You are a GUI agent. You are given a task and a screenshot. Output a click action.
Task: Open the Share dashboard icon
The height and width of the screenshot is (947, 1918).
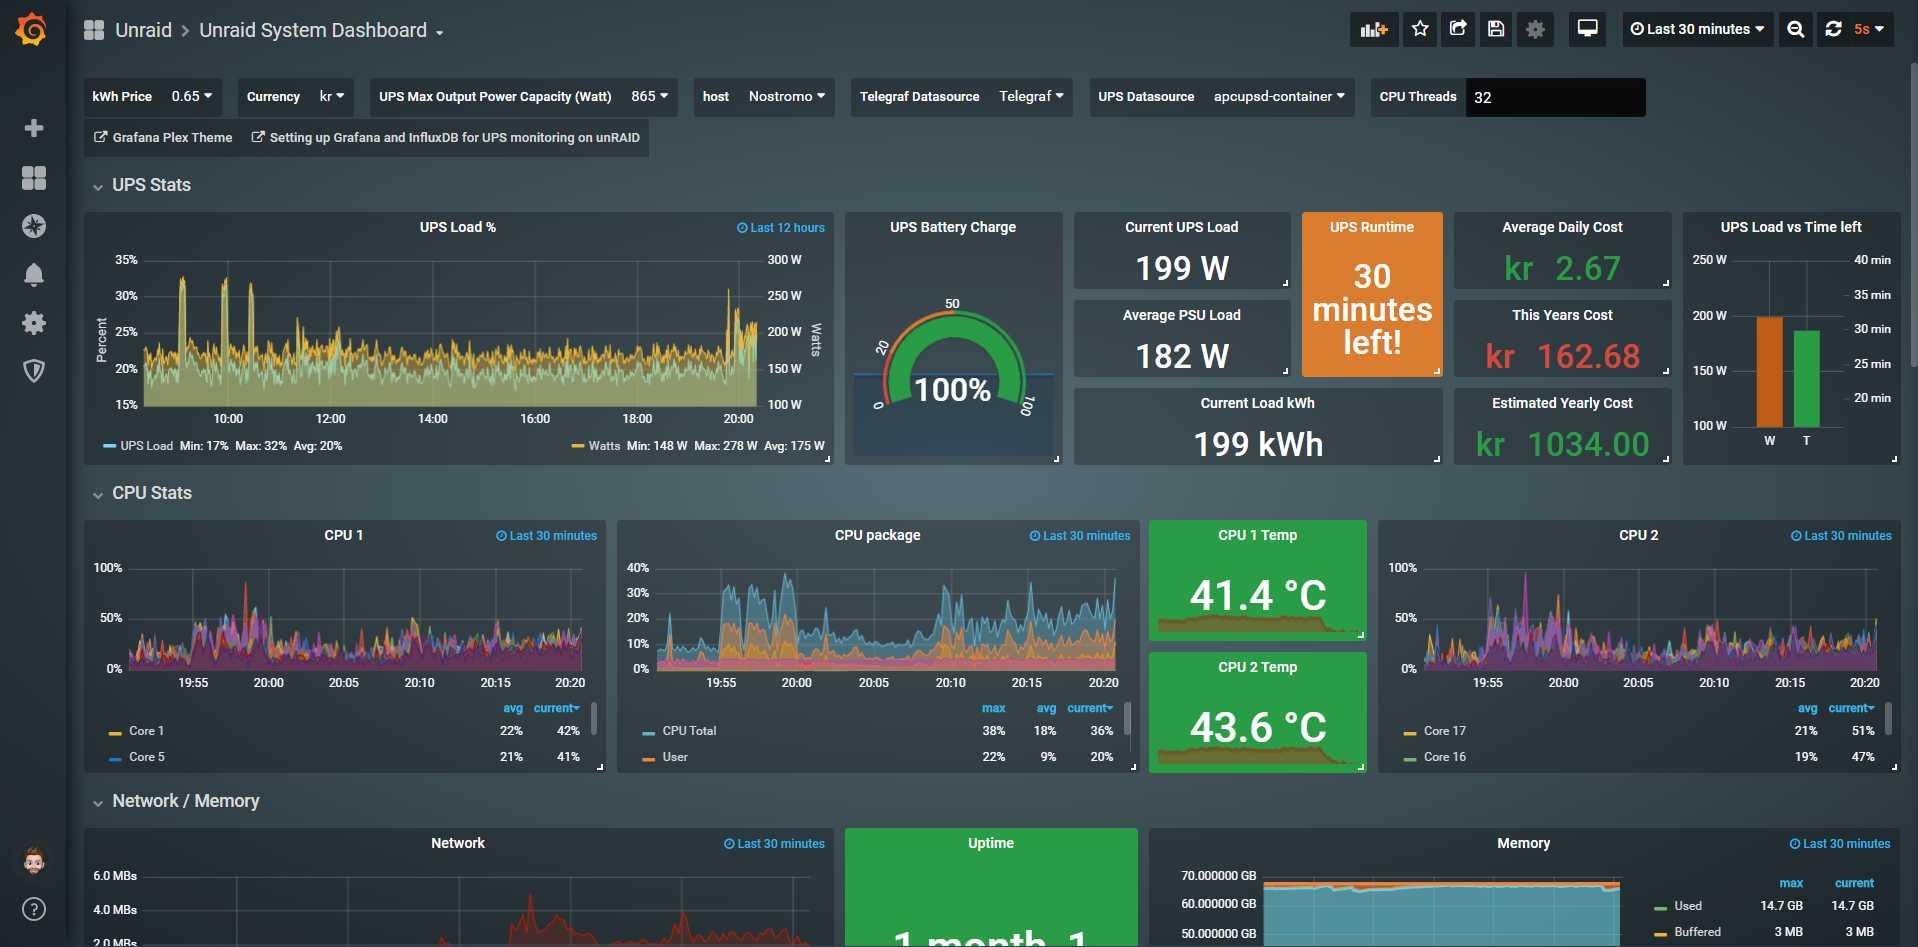[1458, 29]
